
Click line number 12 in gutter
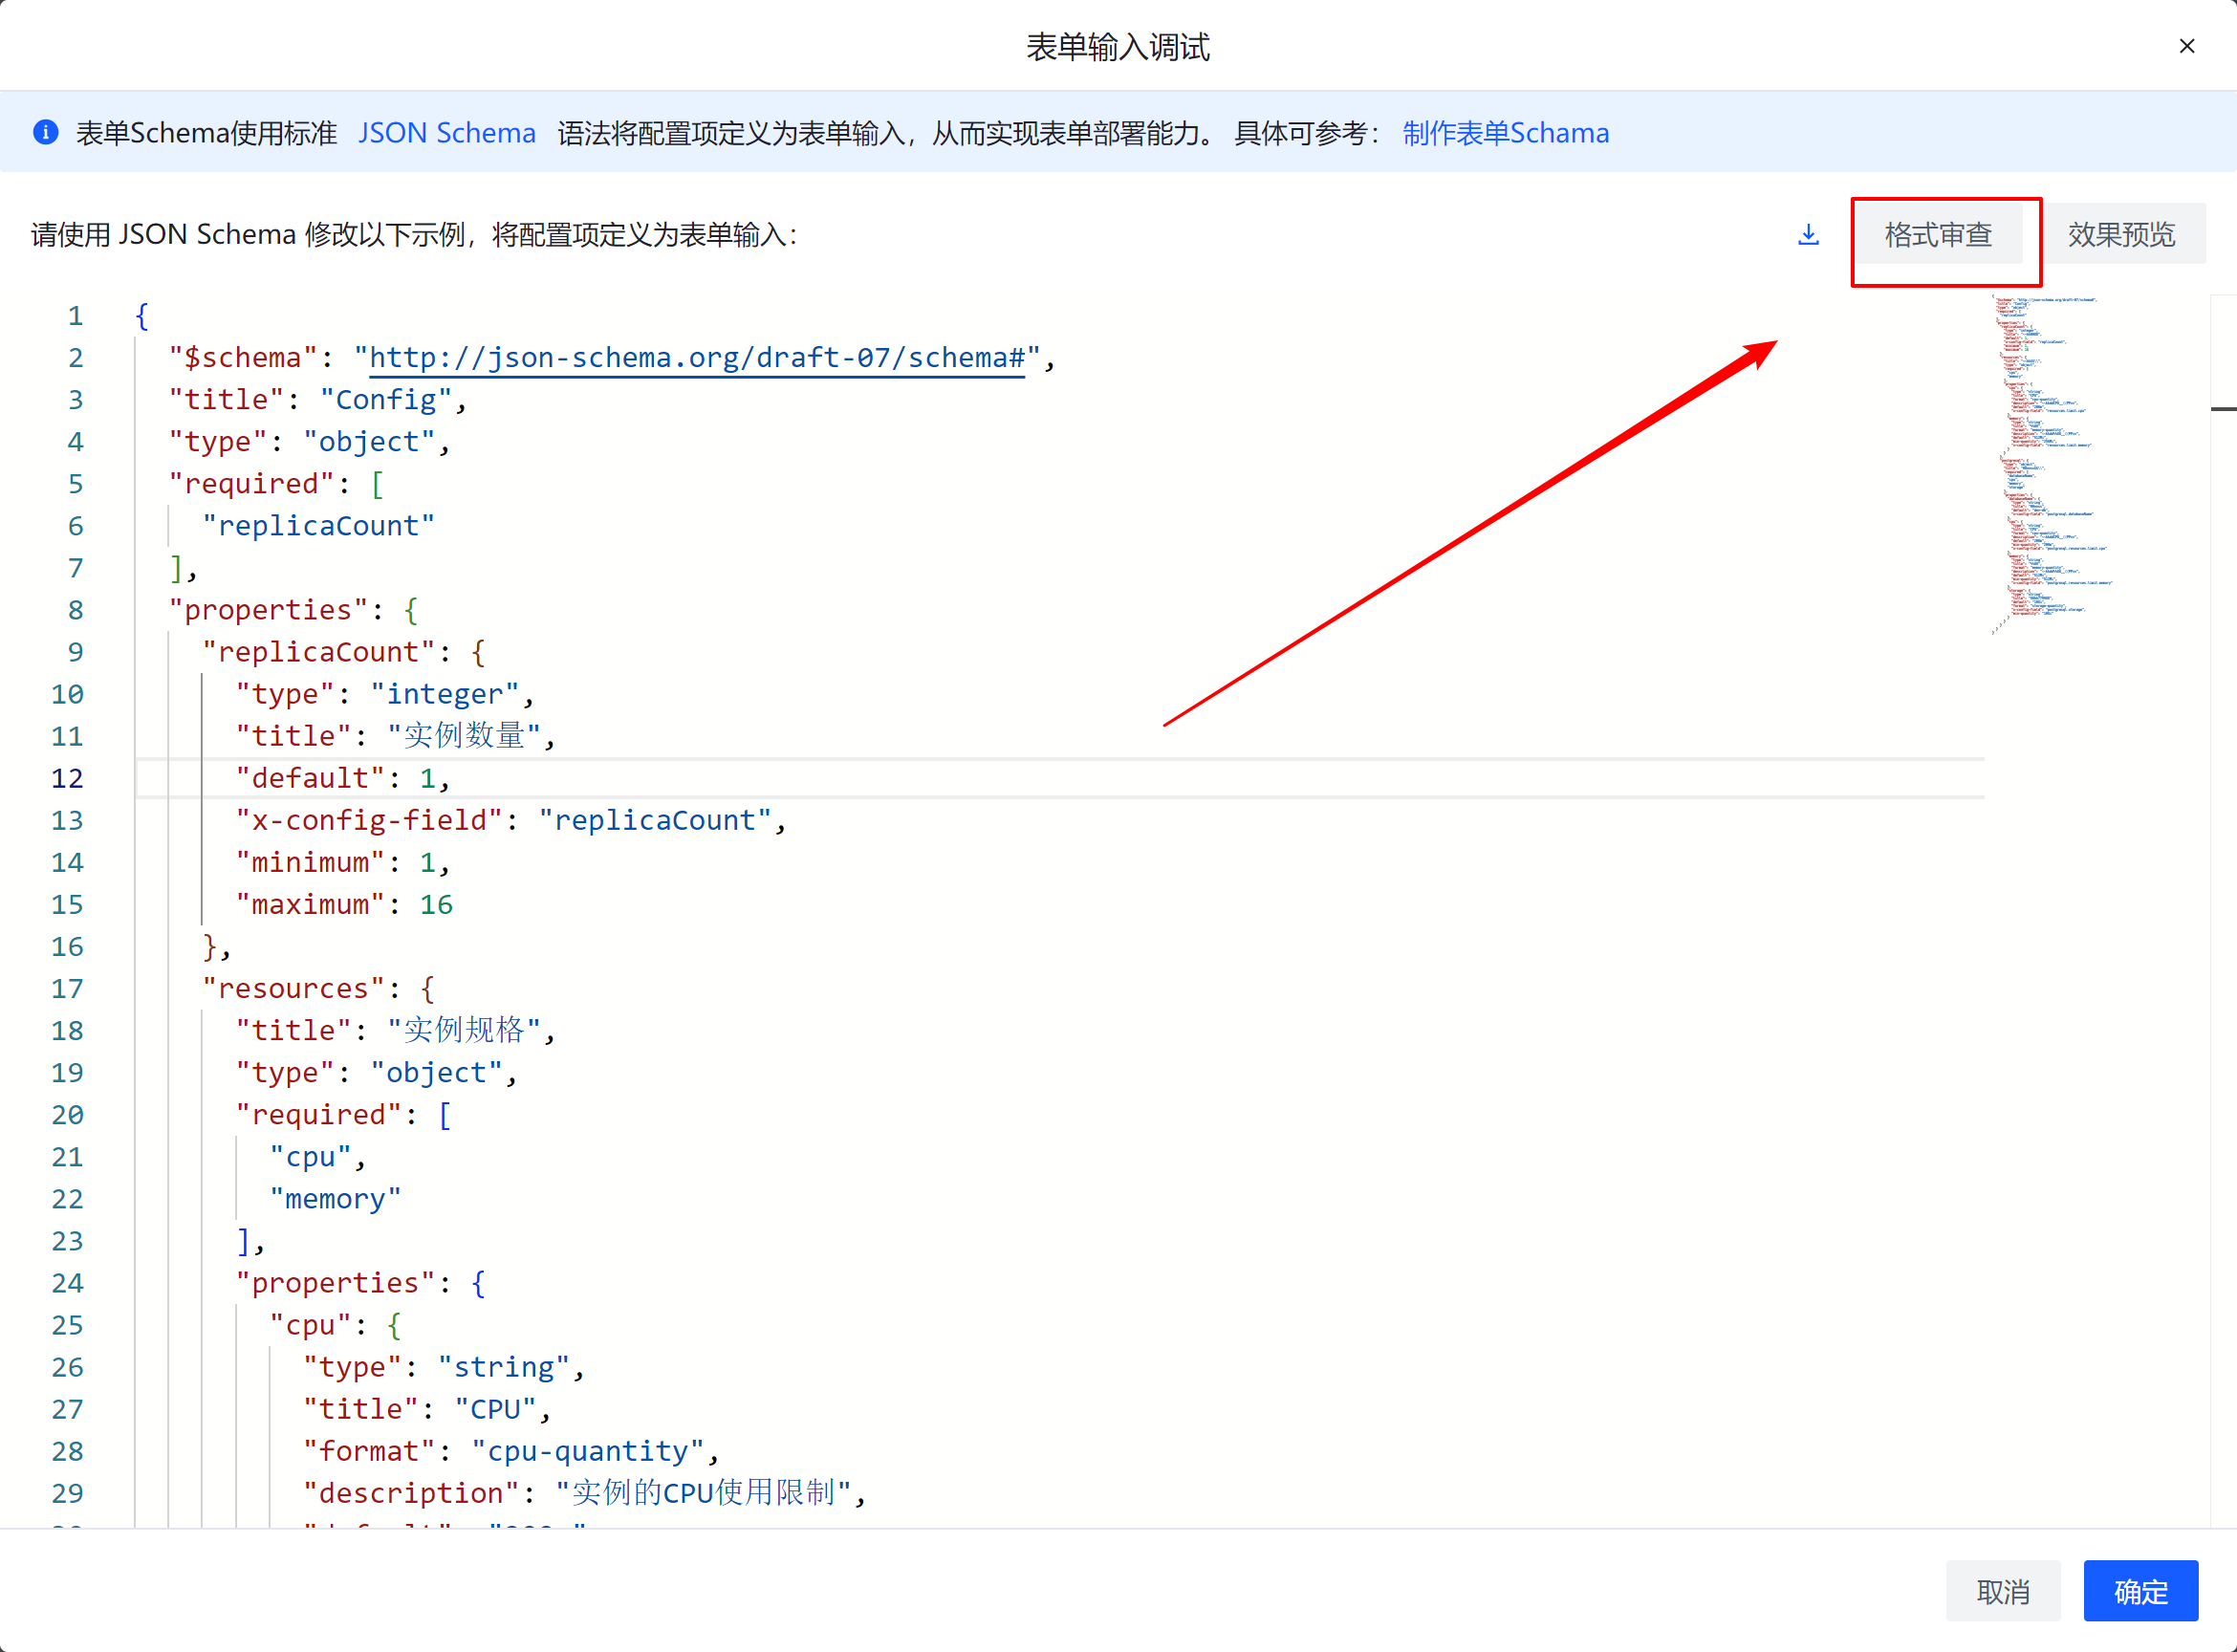(x=67, y=778)
